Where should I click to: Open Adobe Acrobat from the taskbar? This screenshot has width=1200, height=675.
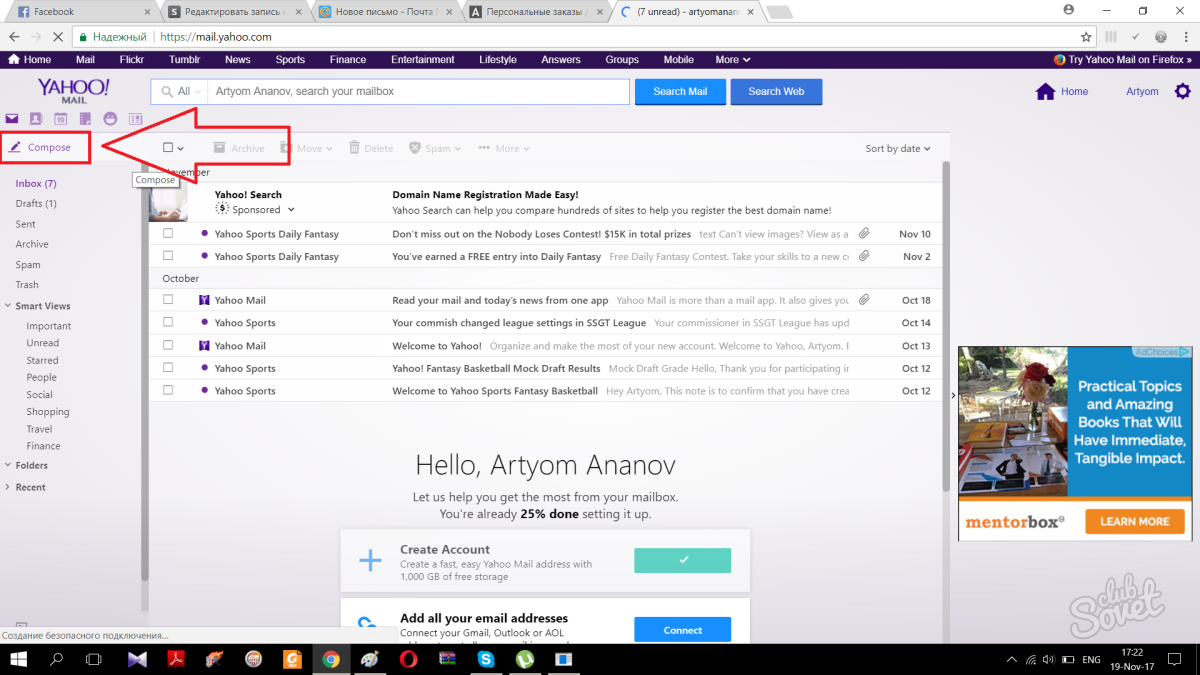point(177,660)
